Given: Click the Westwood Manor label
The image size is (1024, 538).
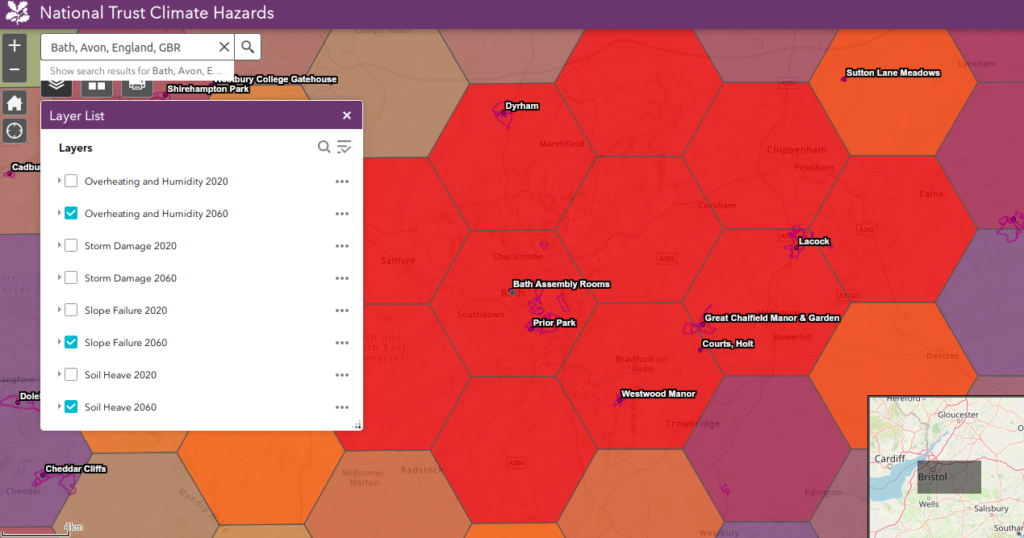Looking at the screenshot, I should pos(658,394).
